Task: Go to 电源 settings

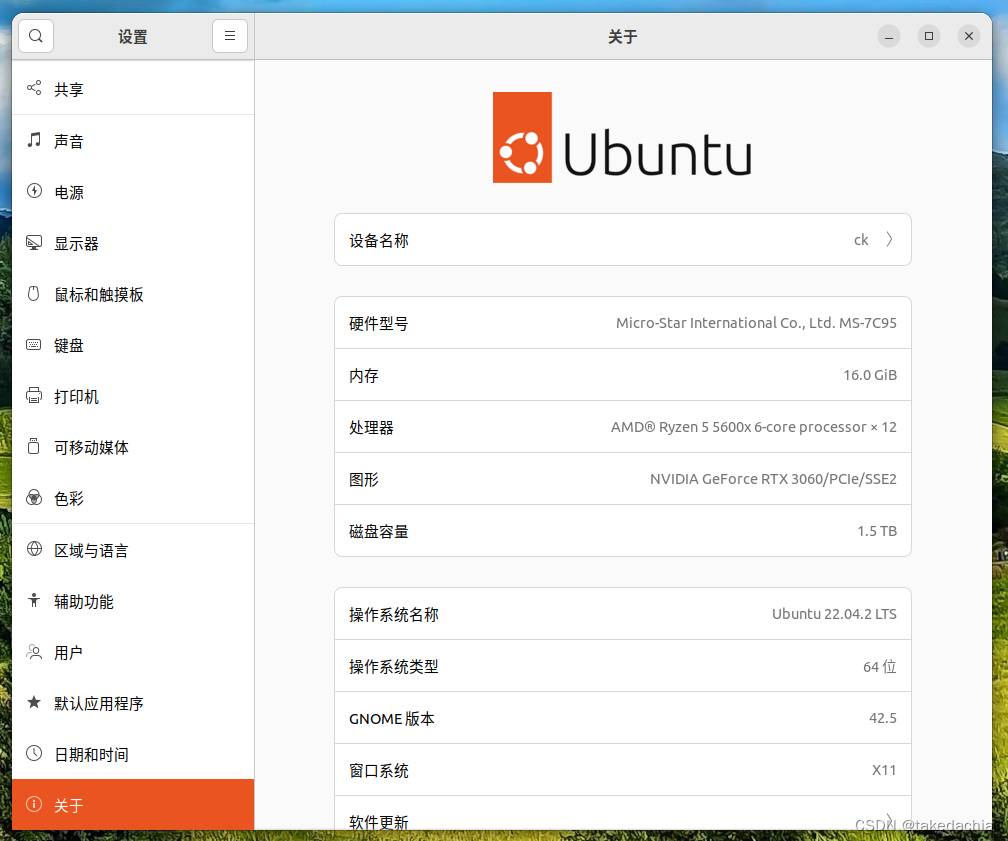Action: point(133,192)
